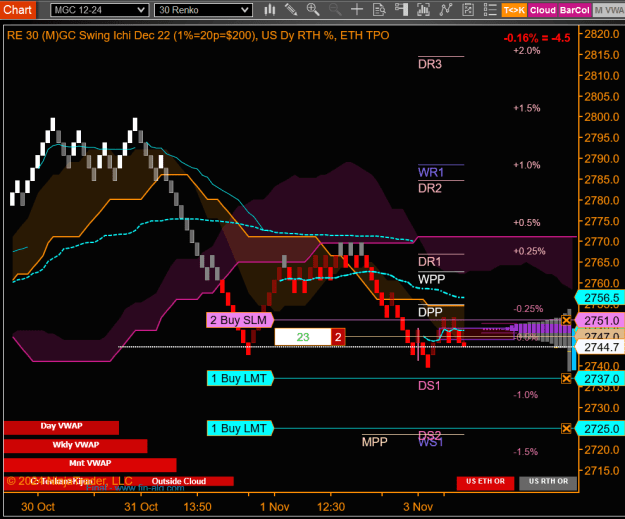625x519 pixels.
Task: Click the 2756.5 cyan price marker
Action: click(x=600, y=298)
